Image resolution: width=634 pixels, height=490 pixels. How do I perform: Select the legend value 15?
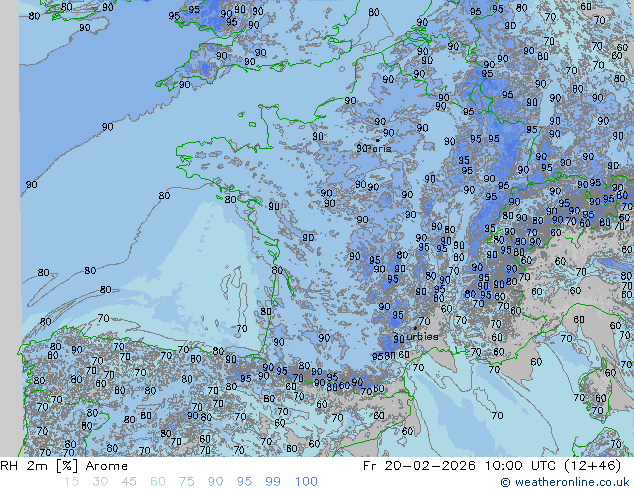pyautogui.click(x=71, y=482)
